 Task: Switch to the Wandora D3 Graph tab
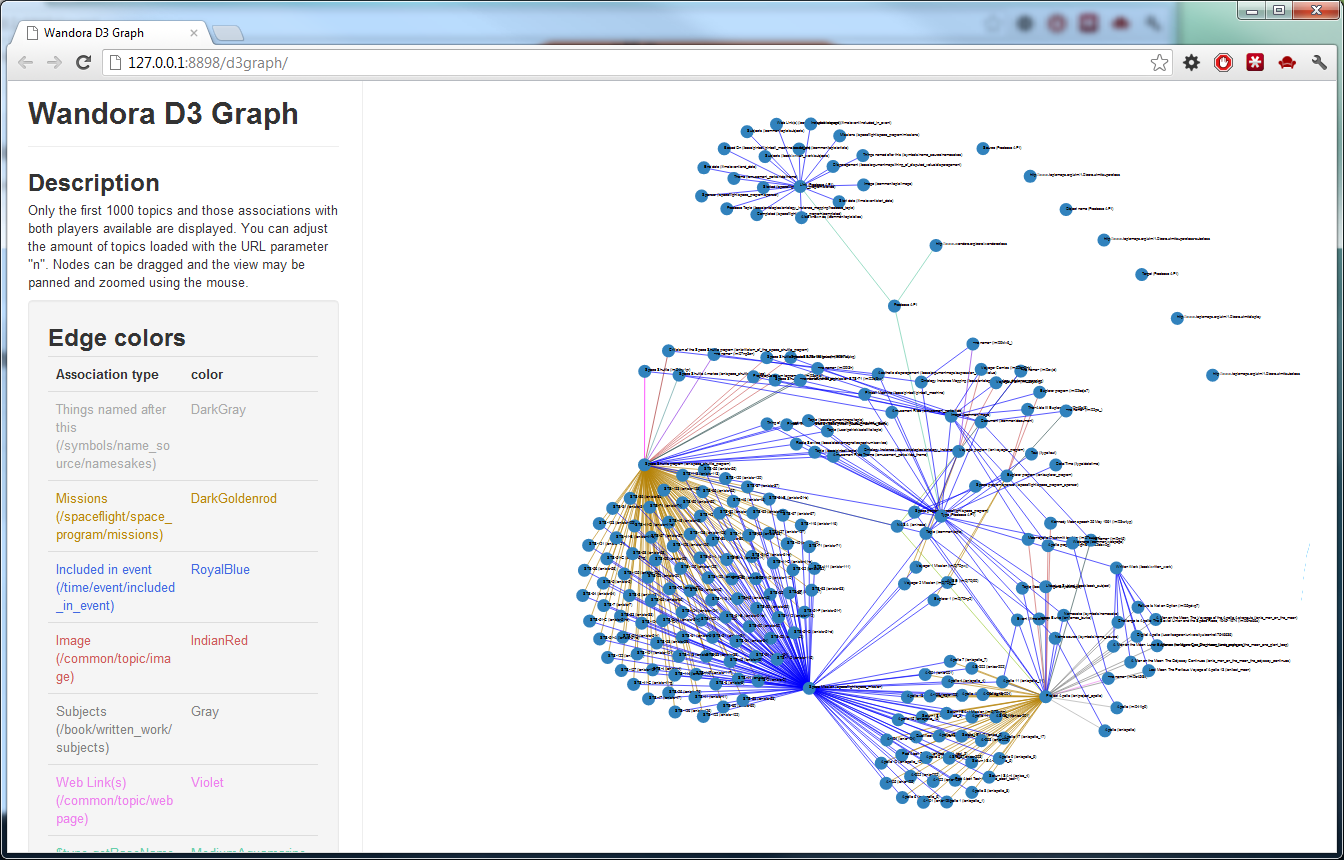tap(100, 32)
